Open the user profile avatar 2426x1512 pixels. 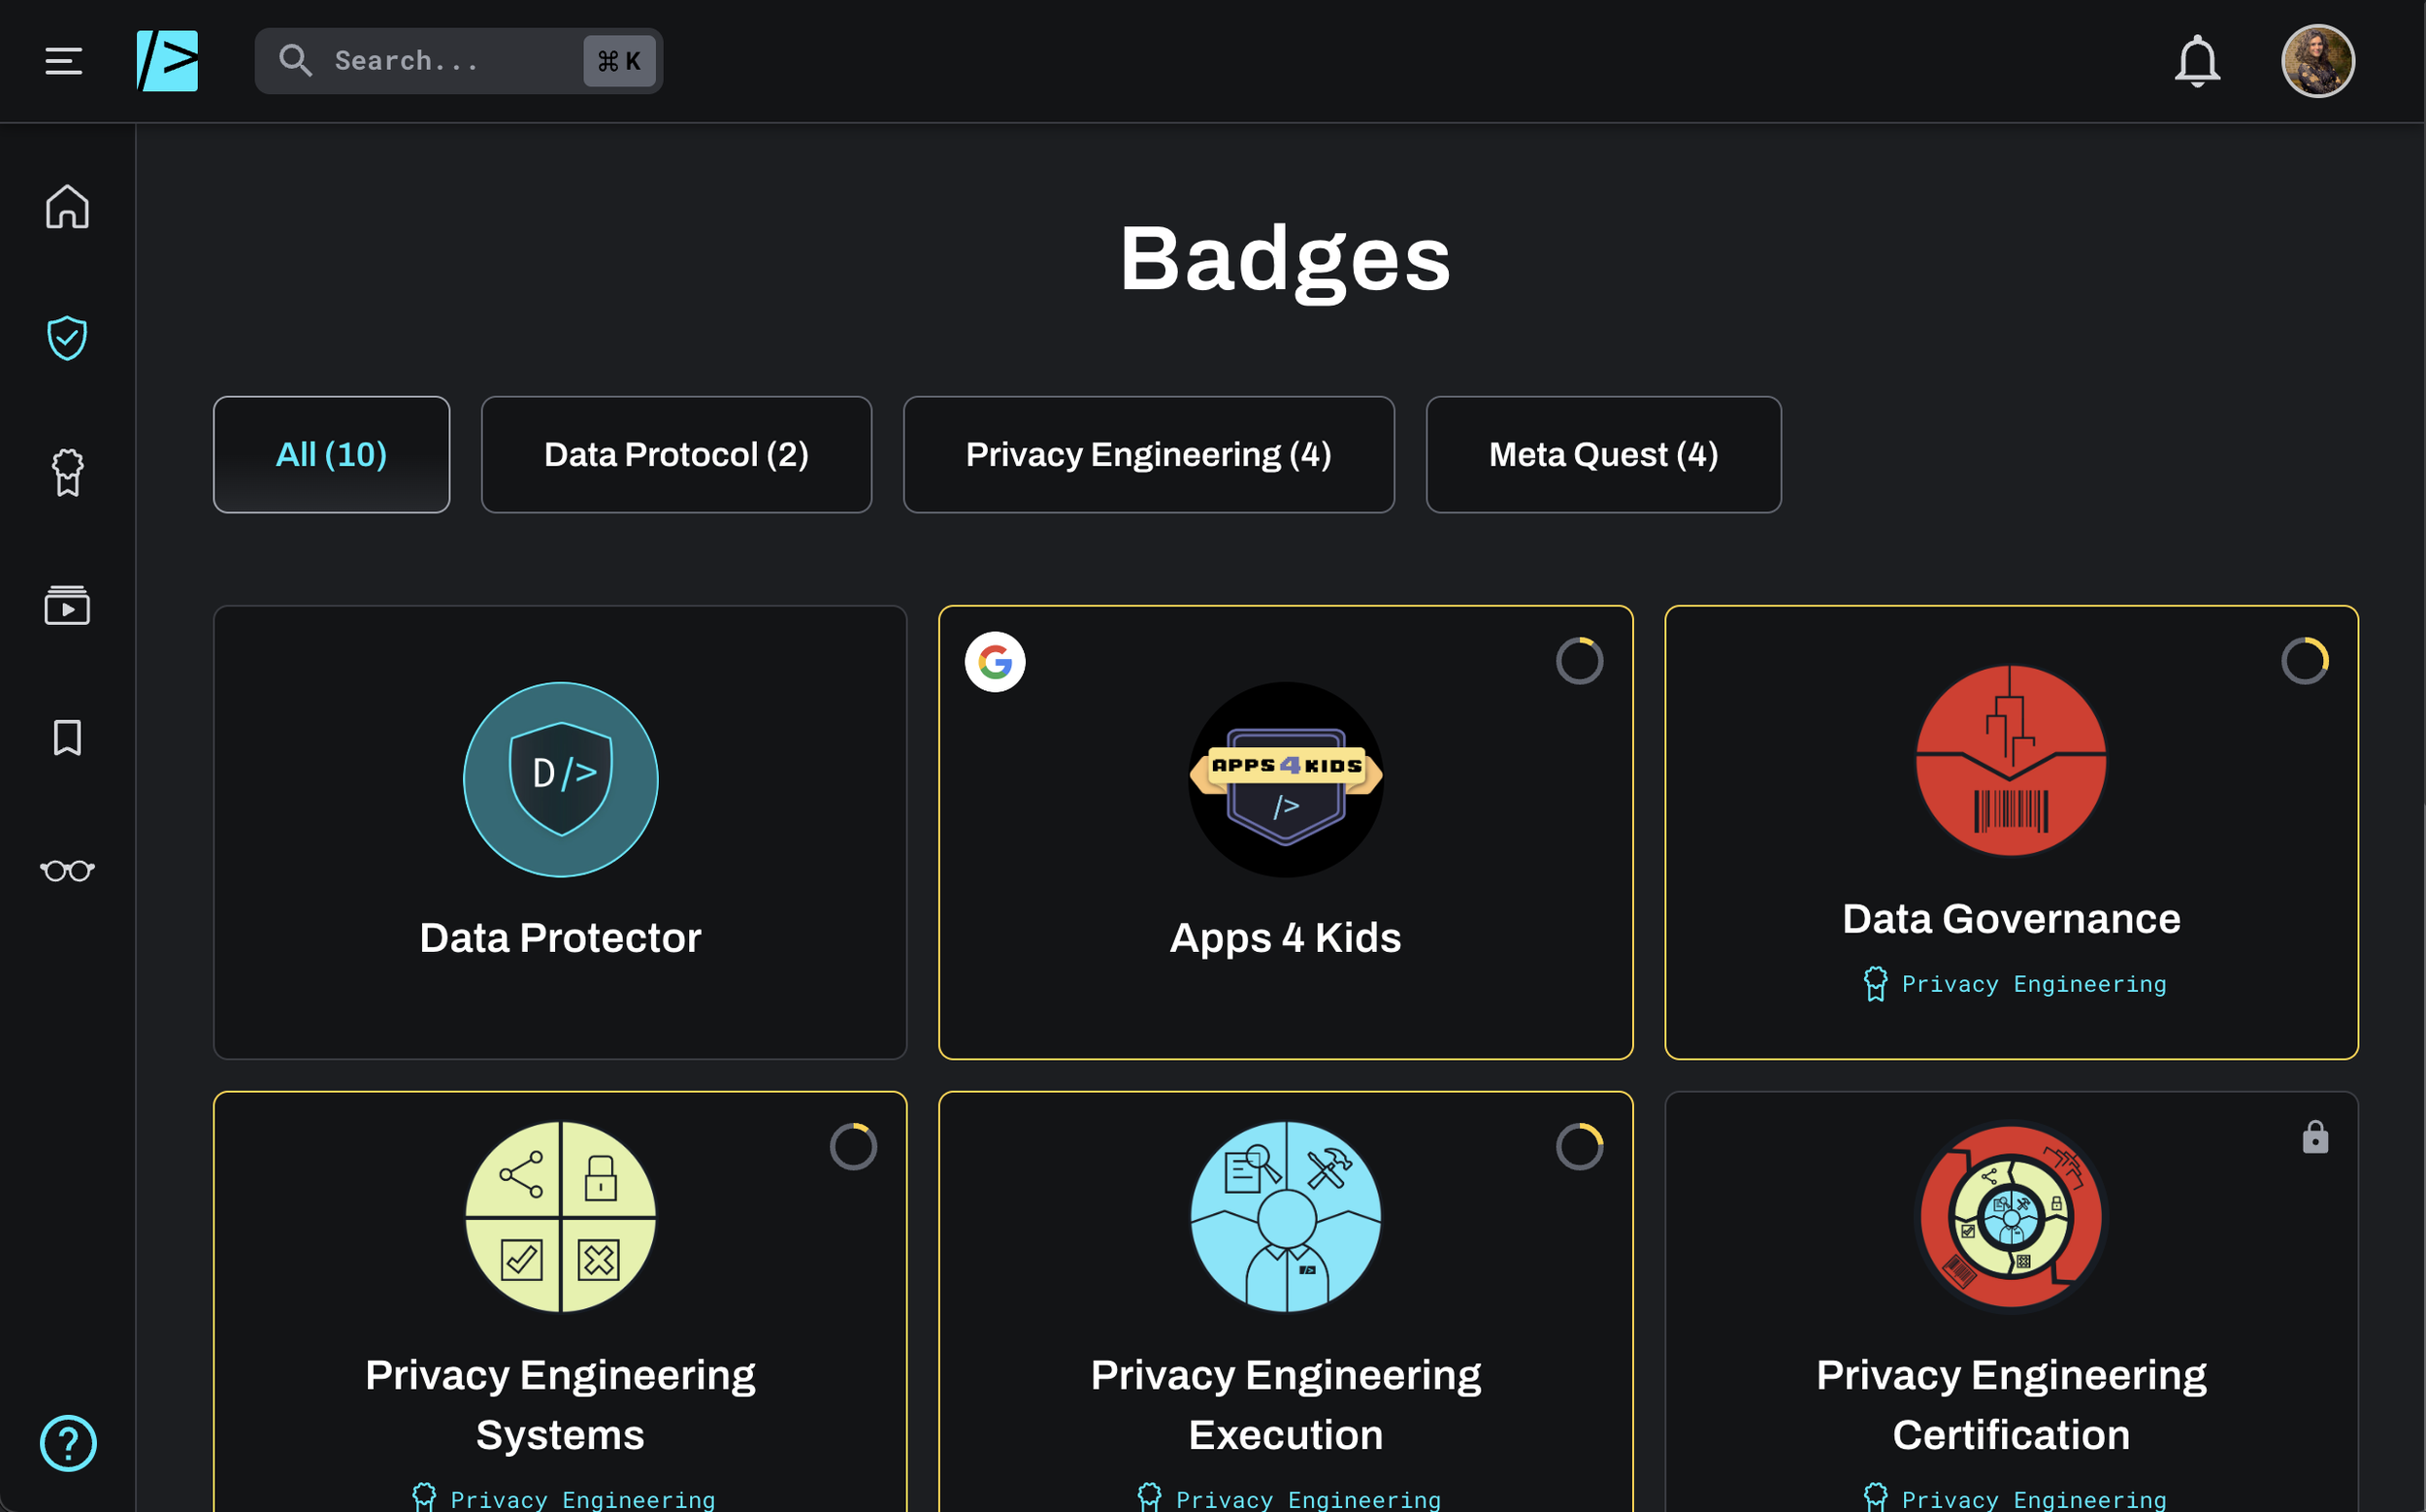pyautogui.click(x=2317, y=61)
